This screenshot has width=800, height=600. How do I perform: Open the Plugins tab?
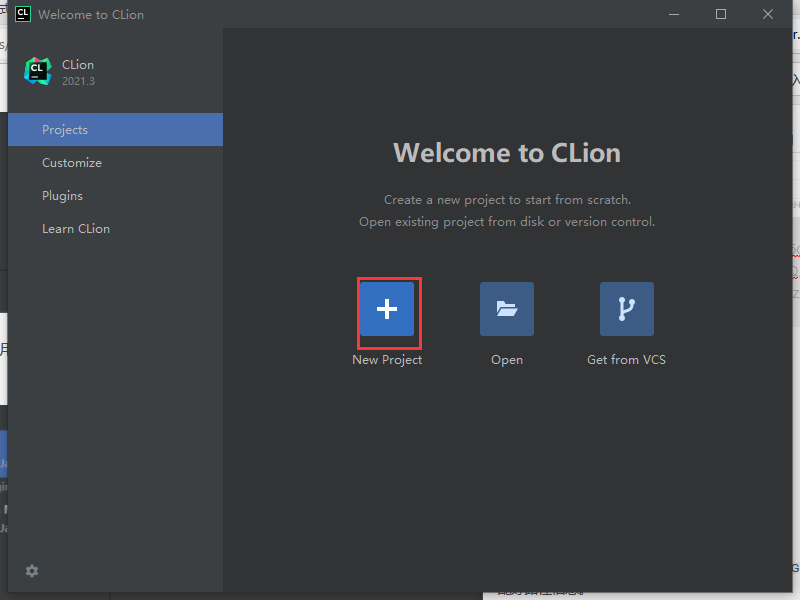pyautogui.click(x=115, y=196)
